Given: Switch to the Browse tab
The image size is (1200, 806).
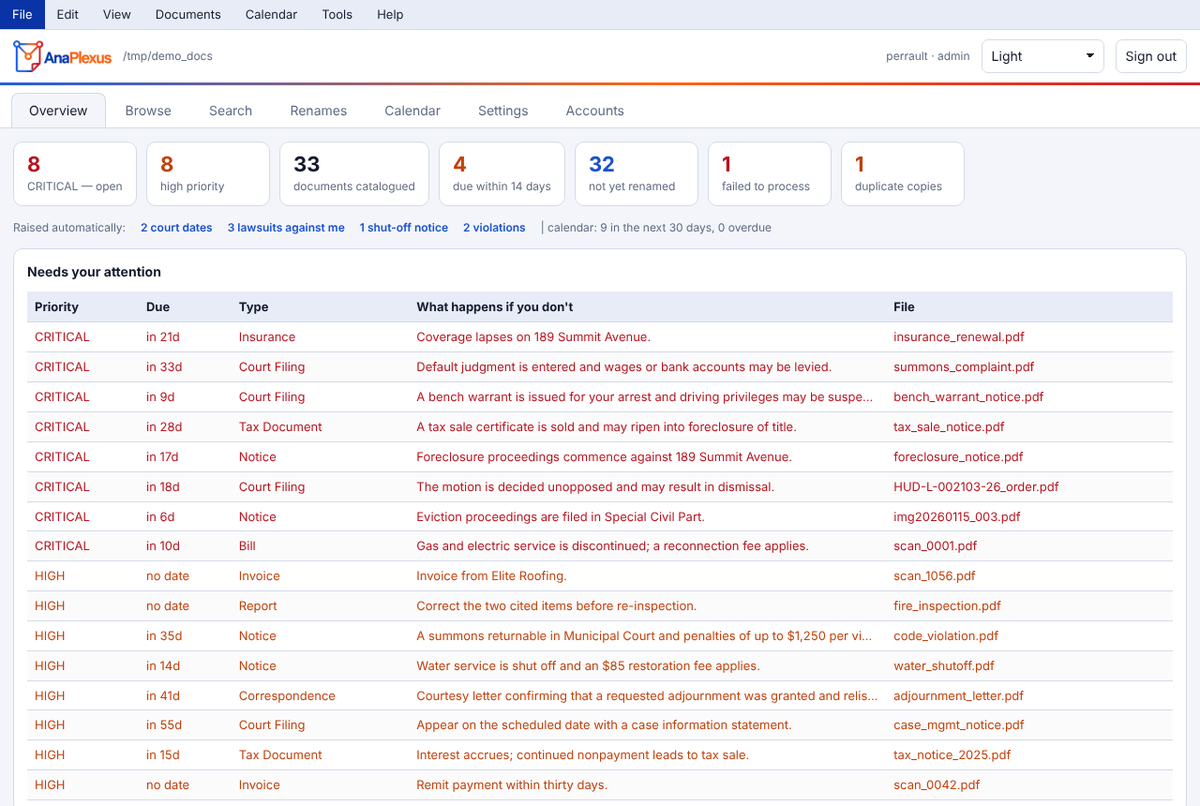Looking at the screenshot, I should point(148,111).
